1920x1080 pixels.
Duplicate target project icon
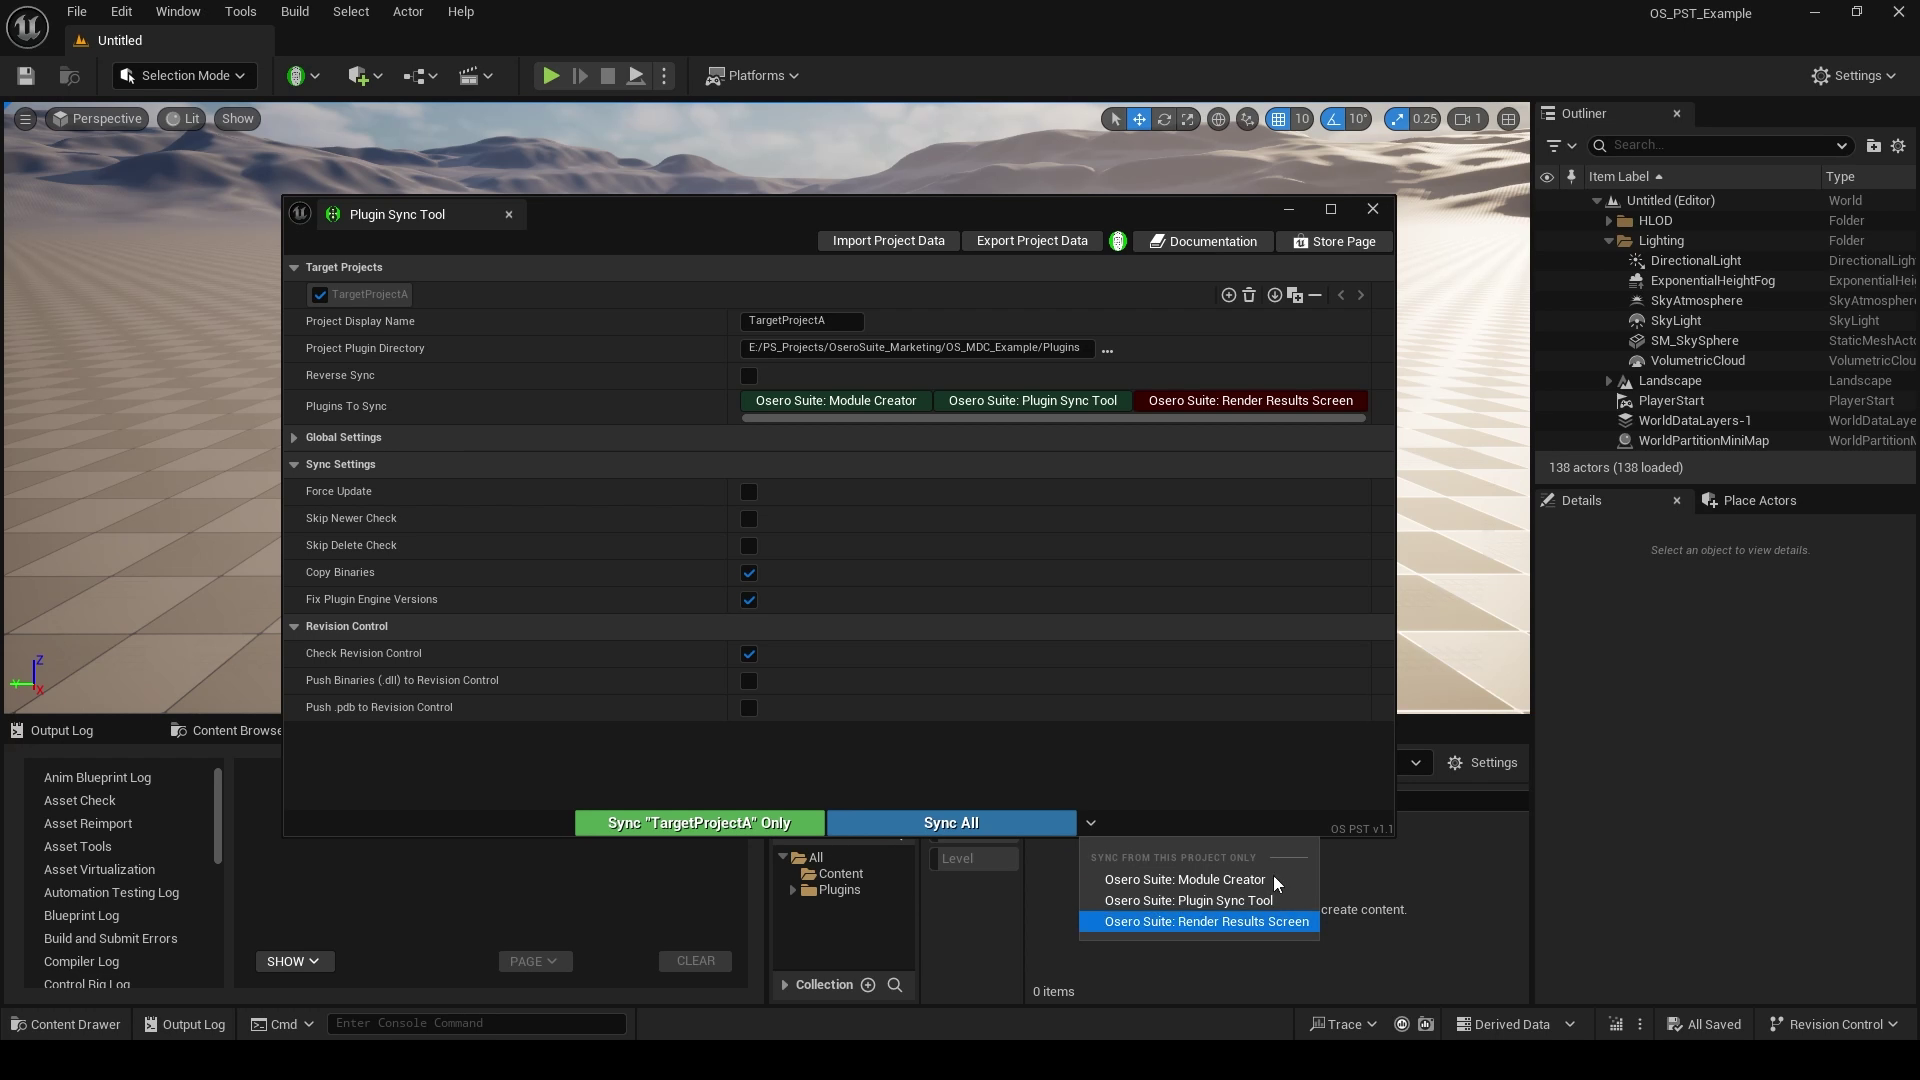(1295, 295)
